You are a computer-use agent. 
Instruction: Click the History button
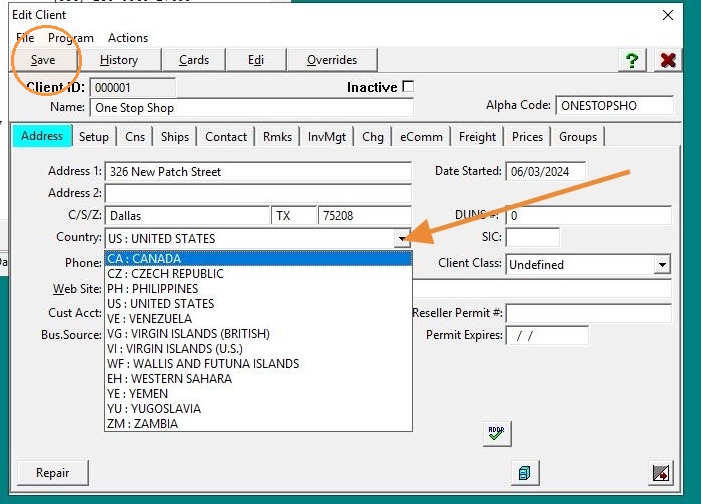(119, 60)
